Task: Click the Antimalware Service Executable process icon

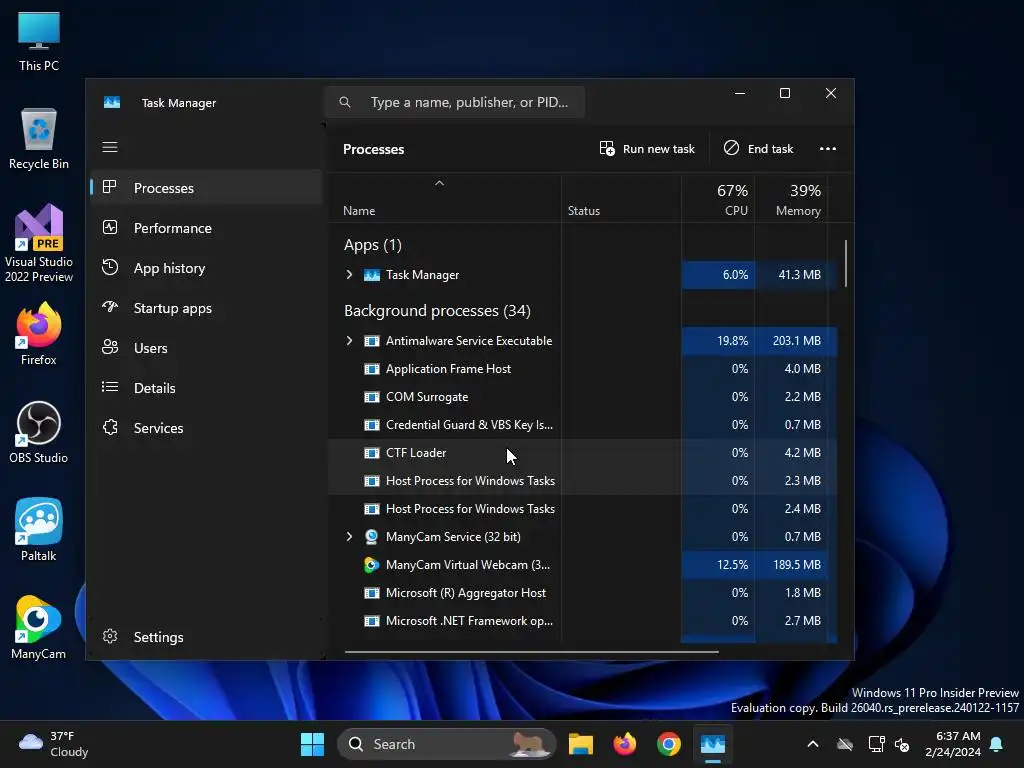Action: (x=372, y=341)
